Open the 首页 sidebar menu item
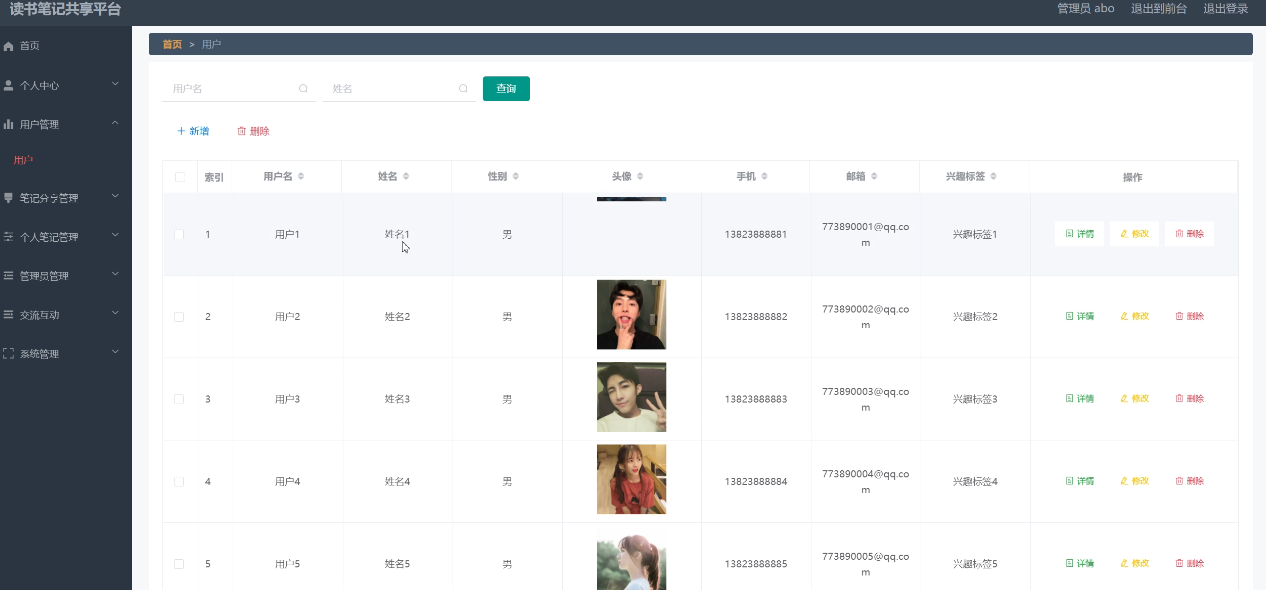Viewport: 1266px width, 590px height. click(66, 46)
